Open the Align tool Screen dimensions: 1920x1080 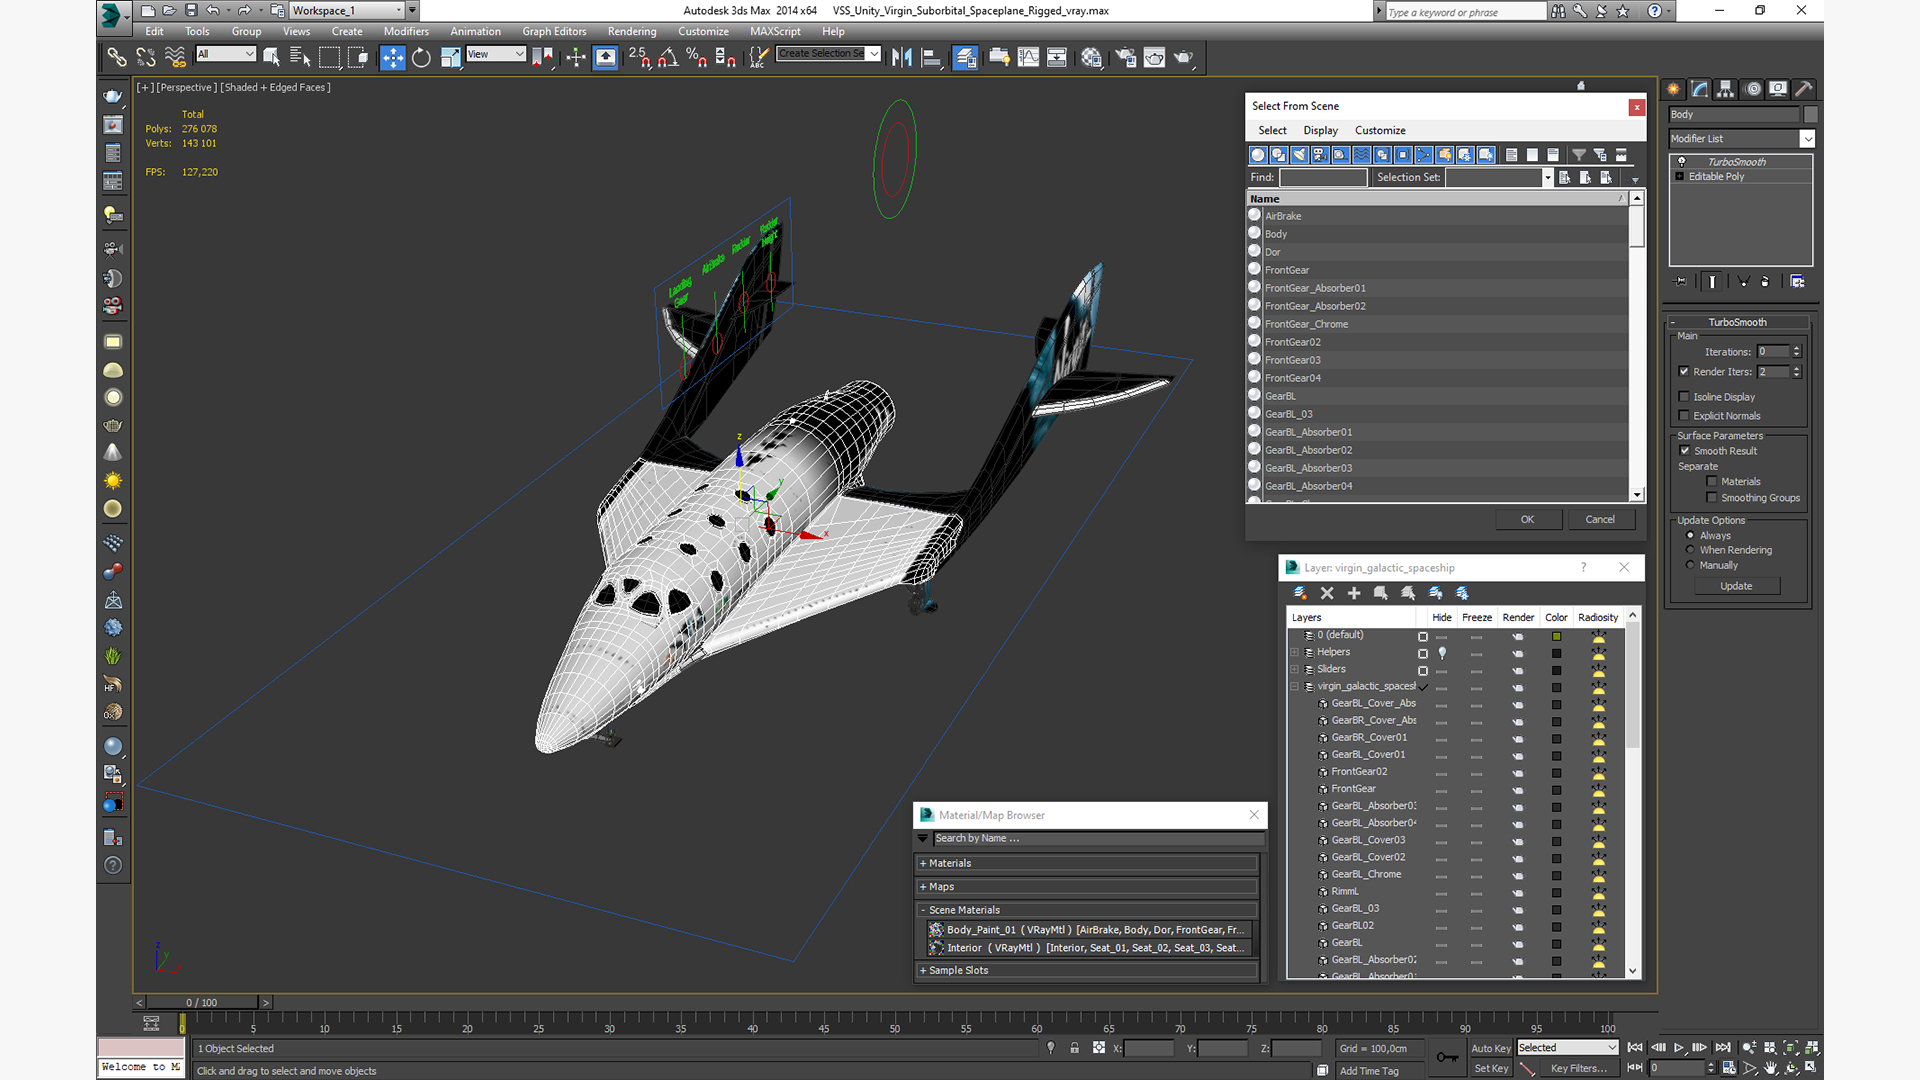(x=931, y=57)
